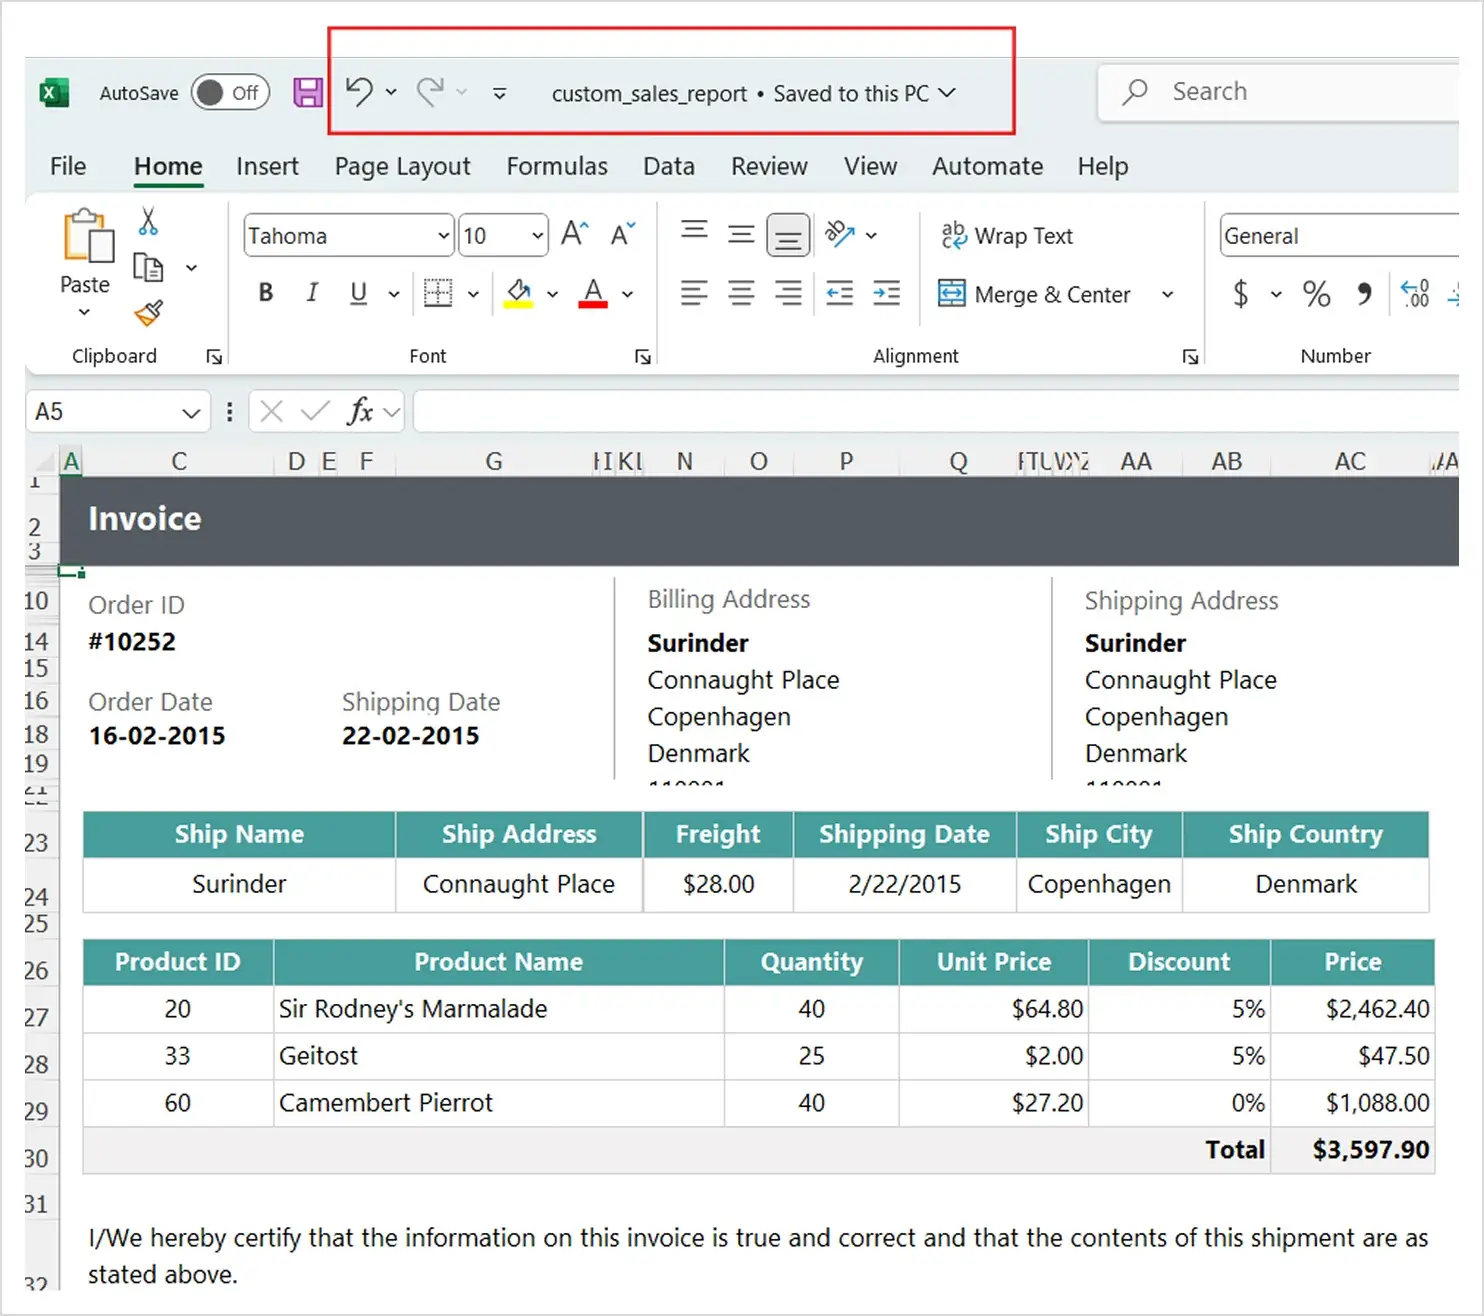Click the formula bar input
This screenshot has height=1316, width=1484.
tap(936, 412)
